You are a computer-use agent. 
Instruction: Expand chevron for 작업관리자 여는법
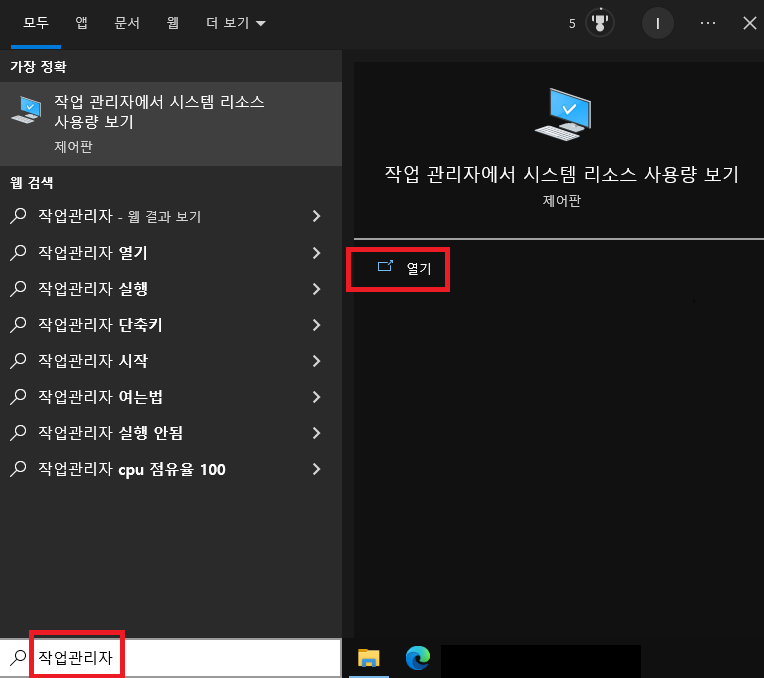[x=317, y=397]
